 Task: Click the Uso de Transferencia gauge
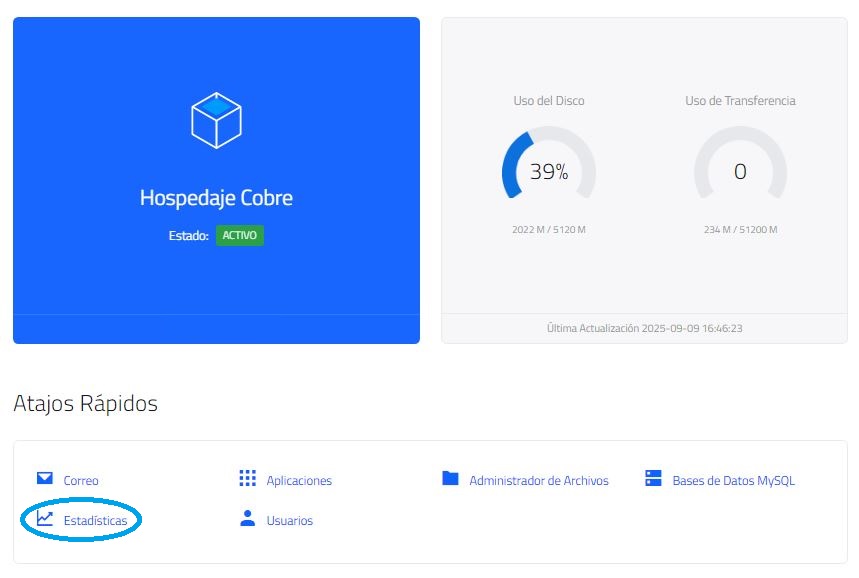740,171
